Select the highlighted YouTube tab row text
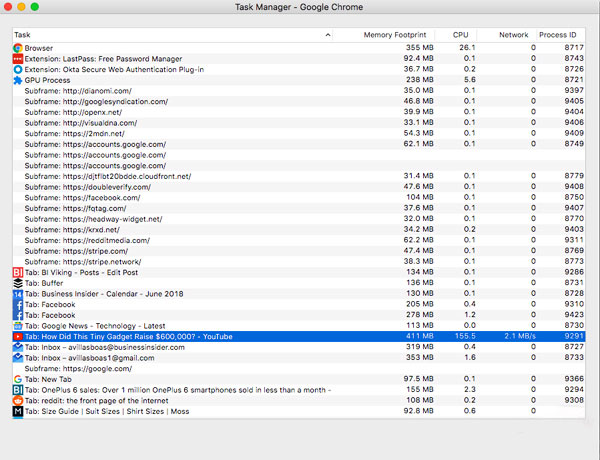The image size is (600, 460). [129, 337]
